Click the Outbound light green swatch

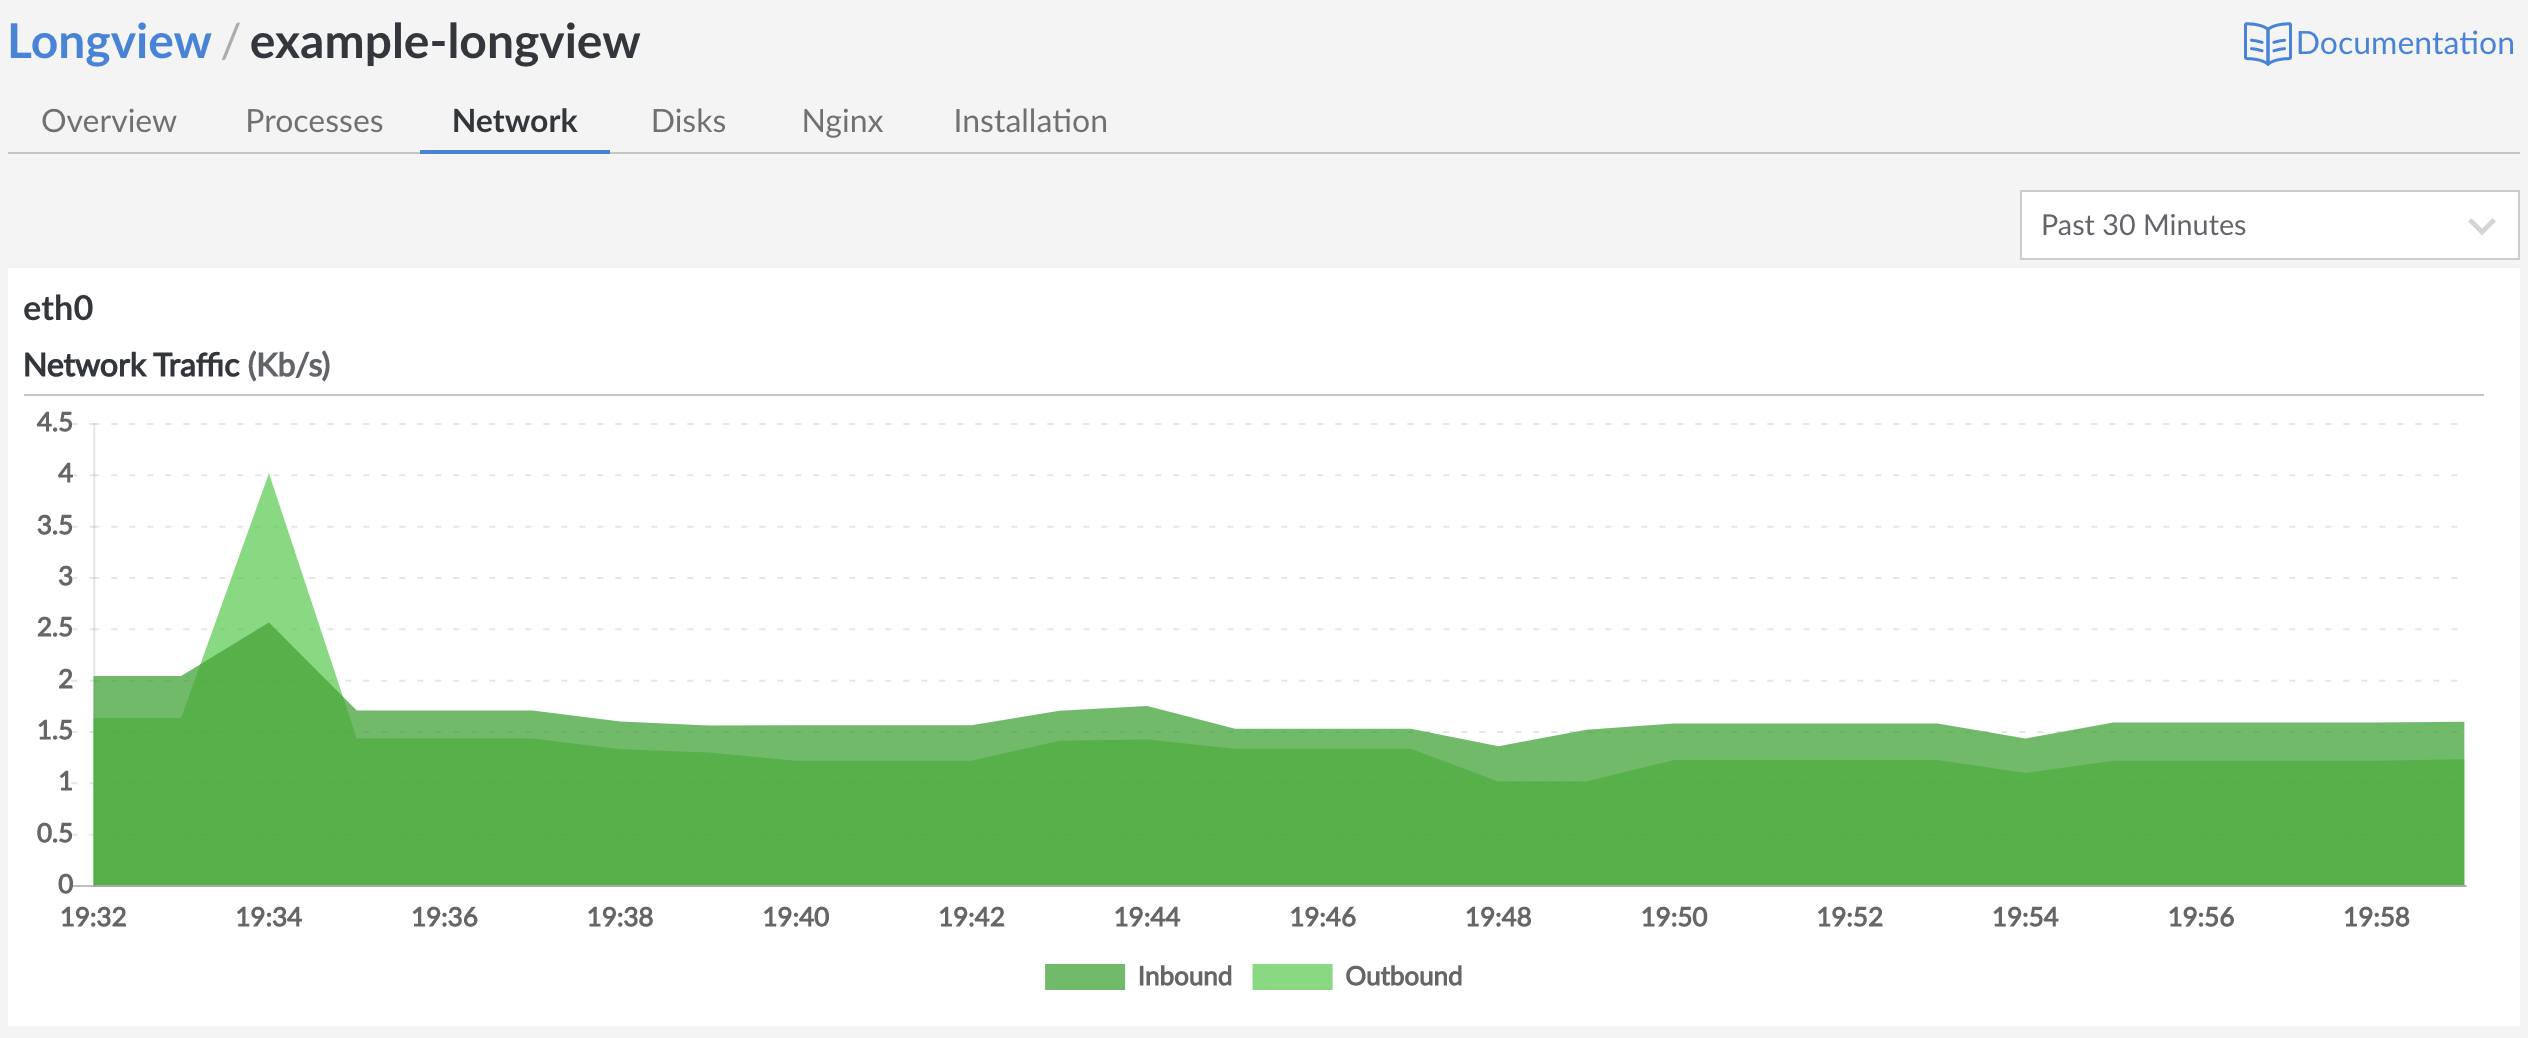point(1291,976)
